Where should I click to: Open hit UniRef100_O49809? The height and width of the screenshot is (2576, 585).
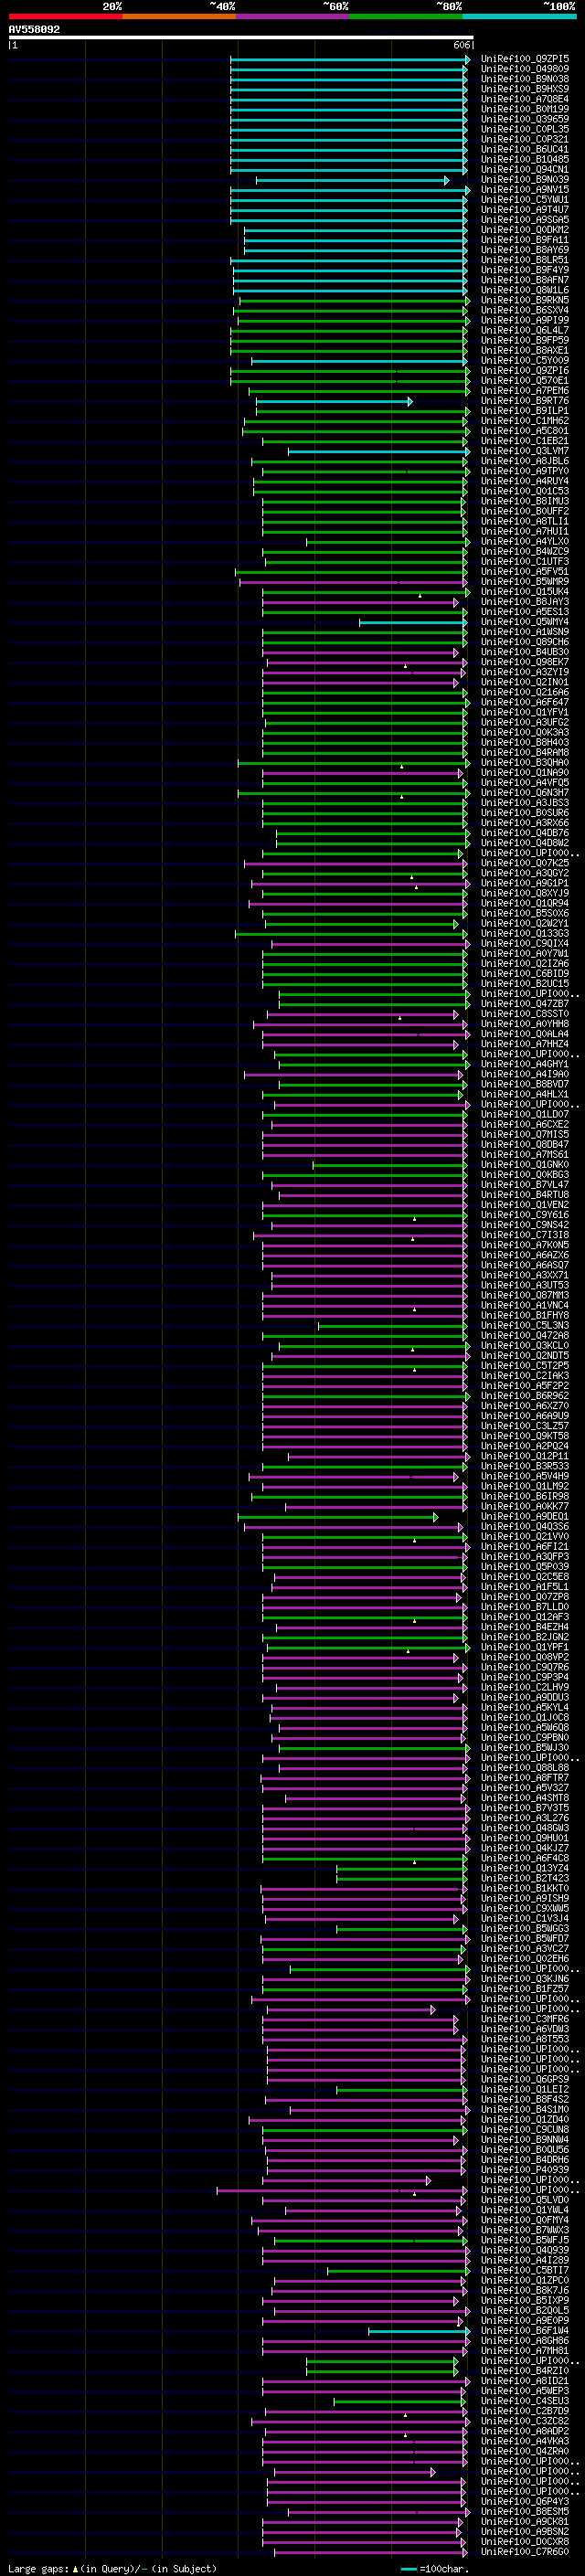(x=525, y=69)
